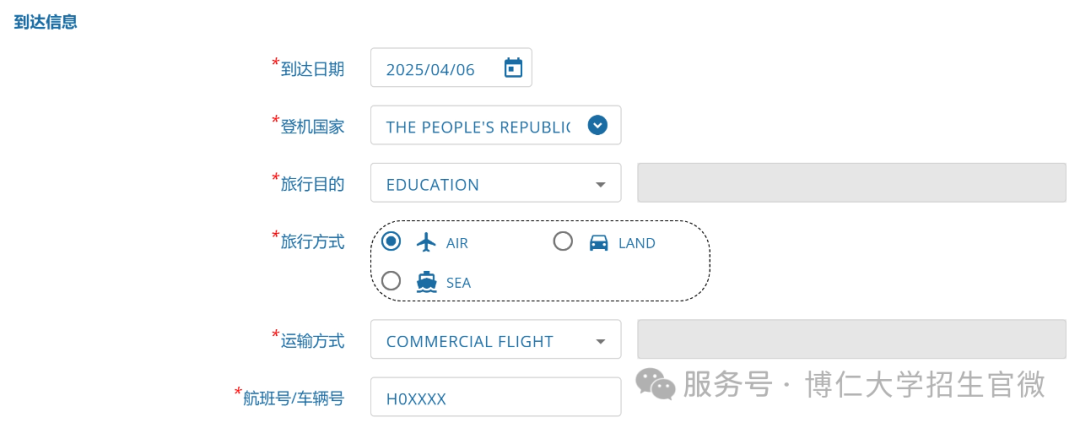Screen dimensions: 1080x428
Task: Click the car icon beside LAND
Action: click(599, 243)
